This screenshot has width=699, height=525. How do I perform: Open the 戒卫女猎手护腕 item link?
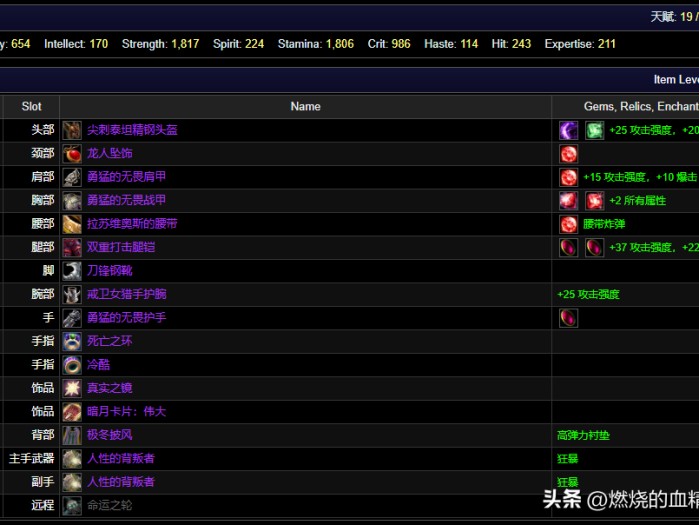[x=126, y=294]
